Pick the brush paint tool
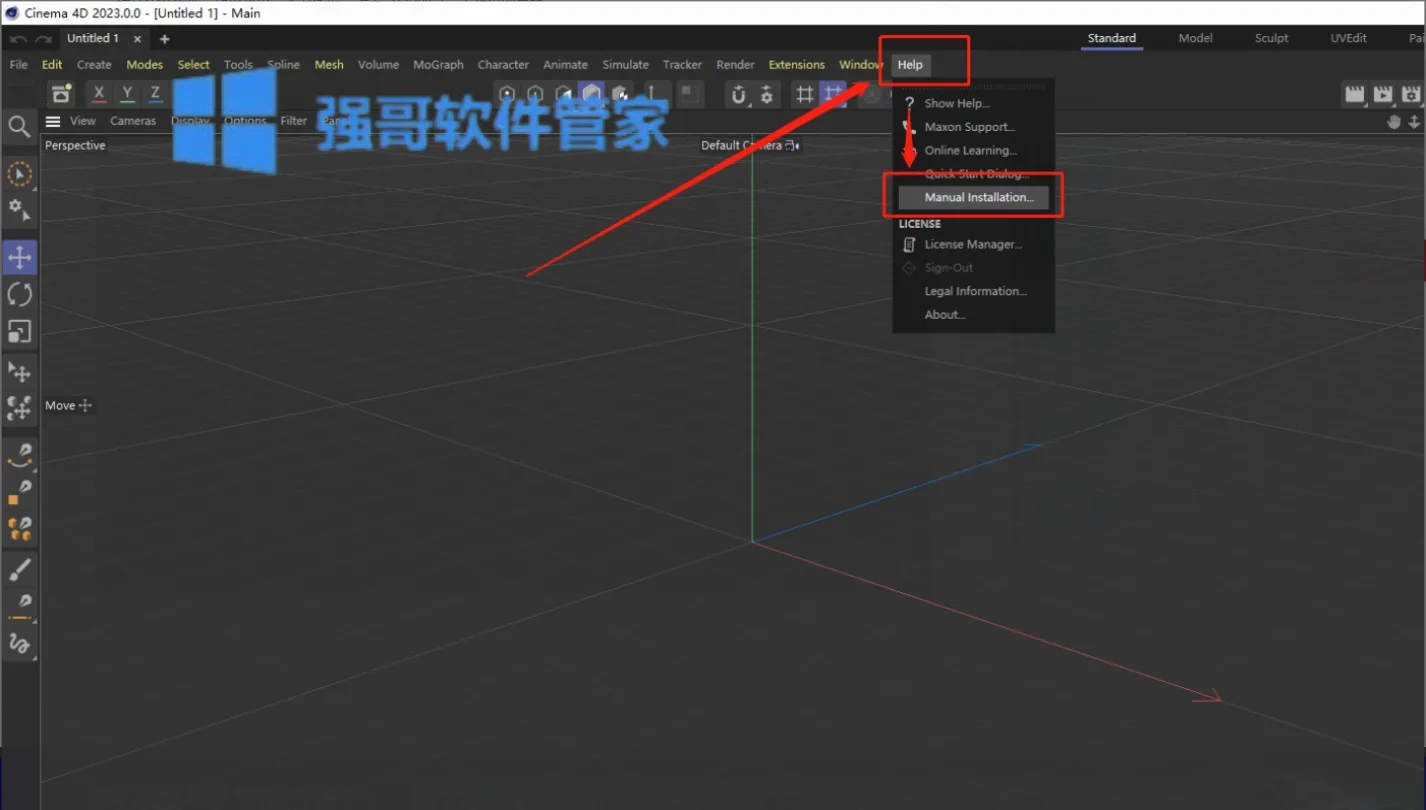The height and width of the screenshot is (810, 1426). pos(20,569)
